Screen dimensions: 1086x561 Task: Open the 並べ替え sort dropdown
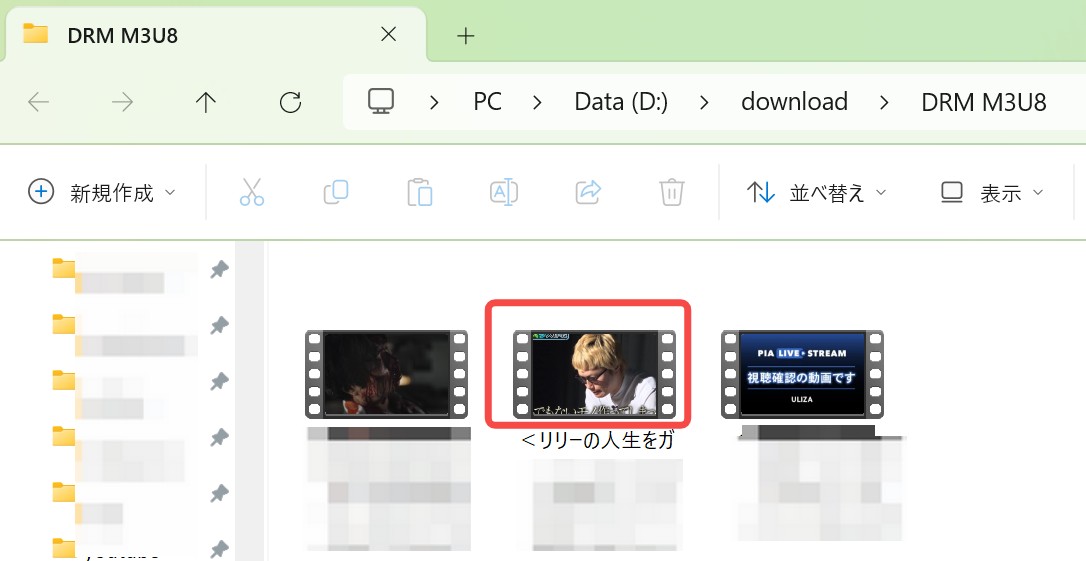817,192
